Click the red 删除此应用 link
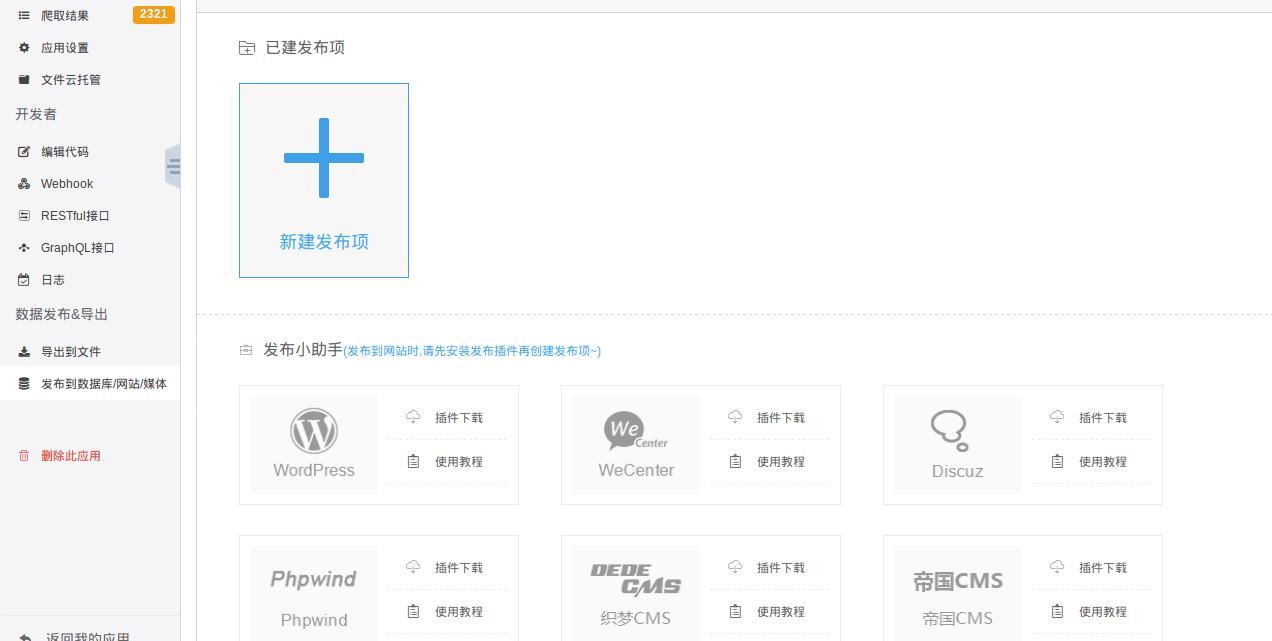 (71, 456)
